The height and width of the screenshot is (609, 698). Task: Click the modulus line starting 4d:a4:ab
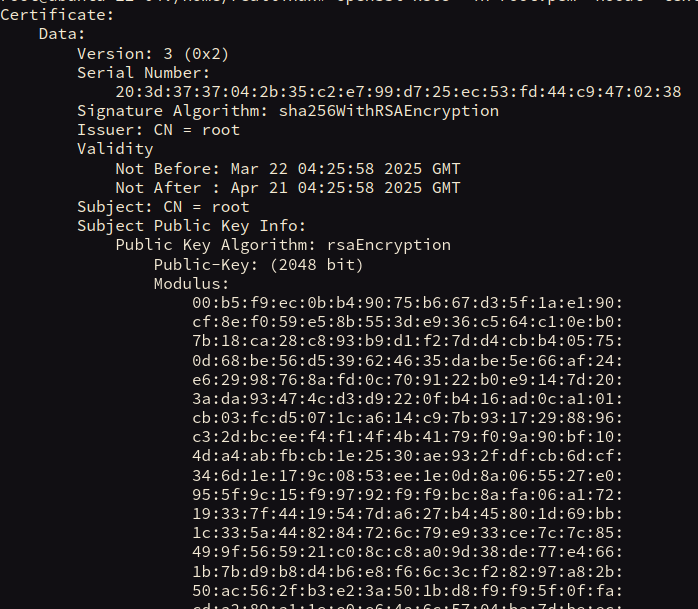tap(407, 457)
